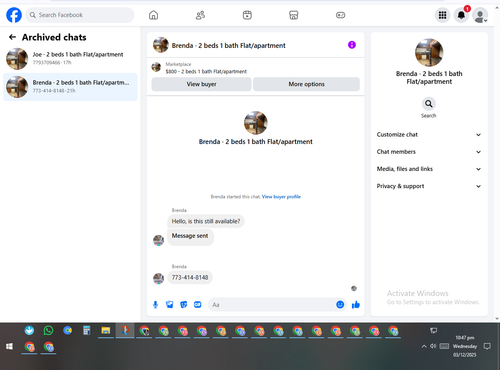Open Calculator from the taskbar
Image resolution: width=500 pixels, height=370 pixels.
click(87, 330)
